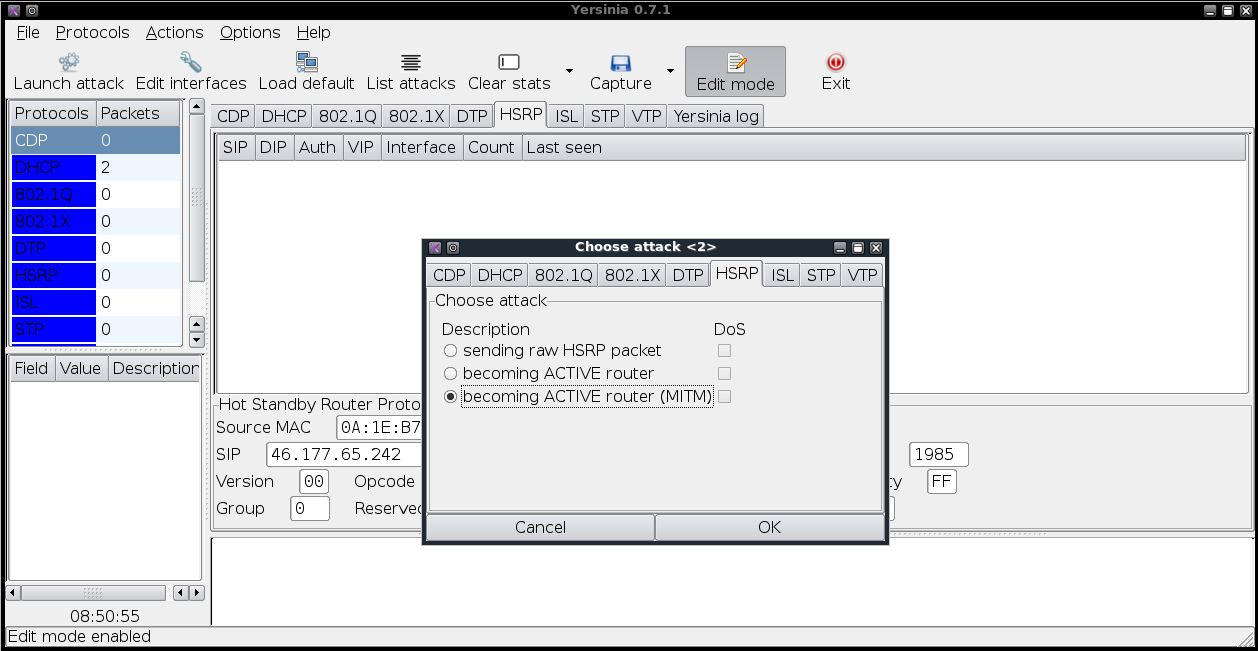This screenshot has width=1258, height=651.
Task: Open the 802.1Q tab in main window
Action: [348, 116]
